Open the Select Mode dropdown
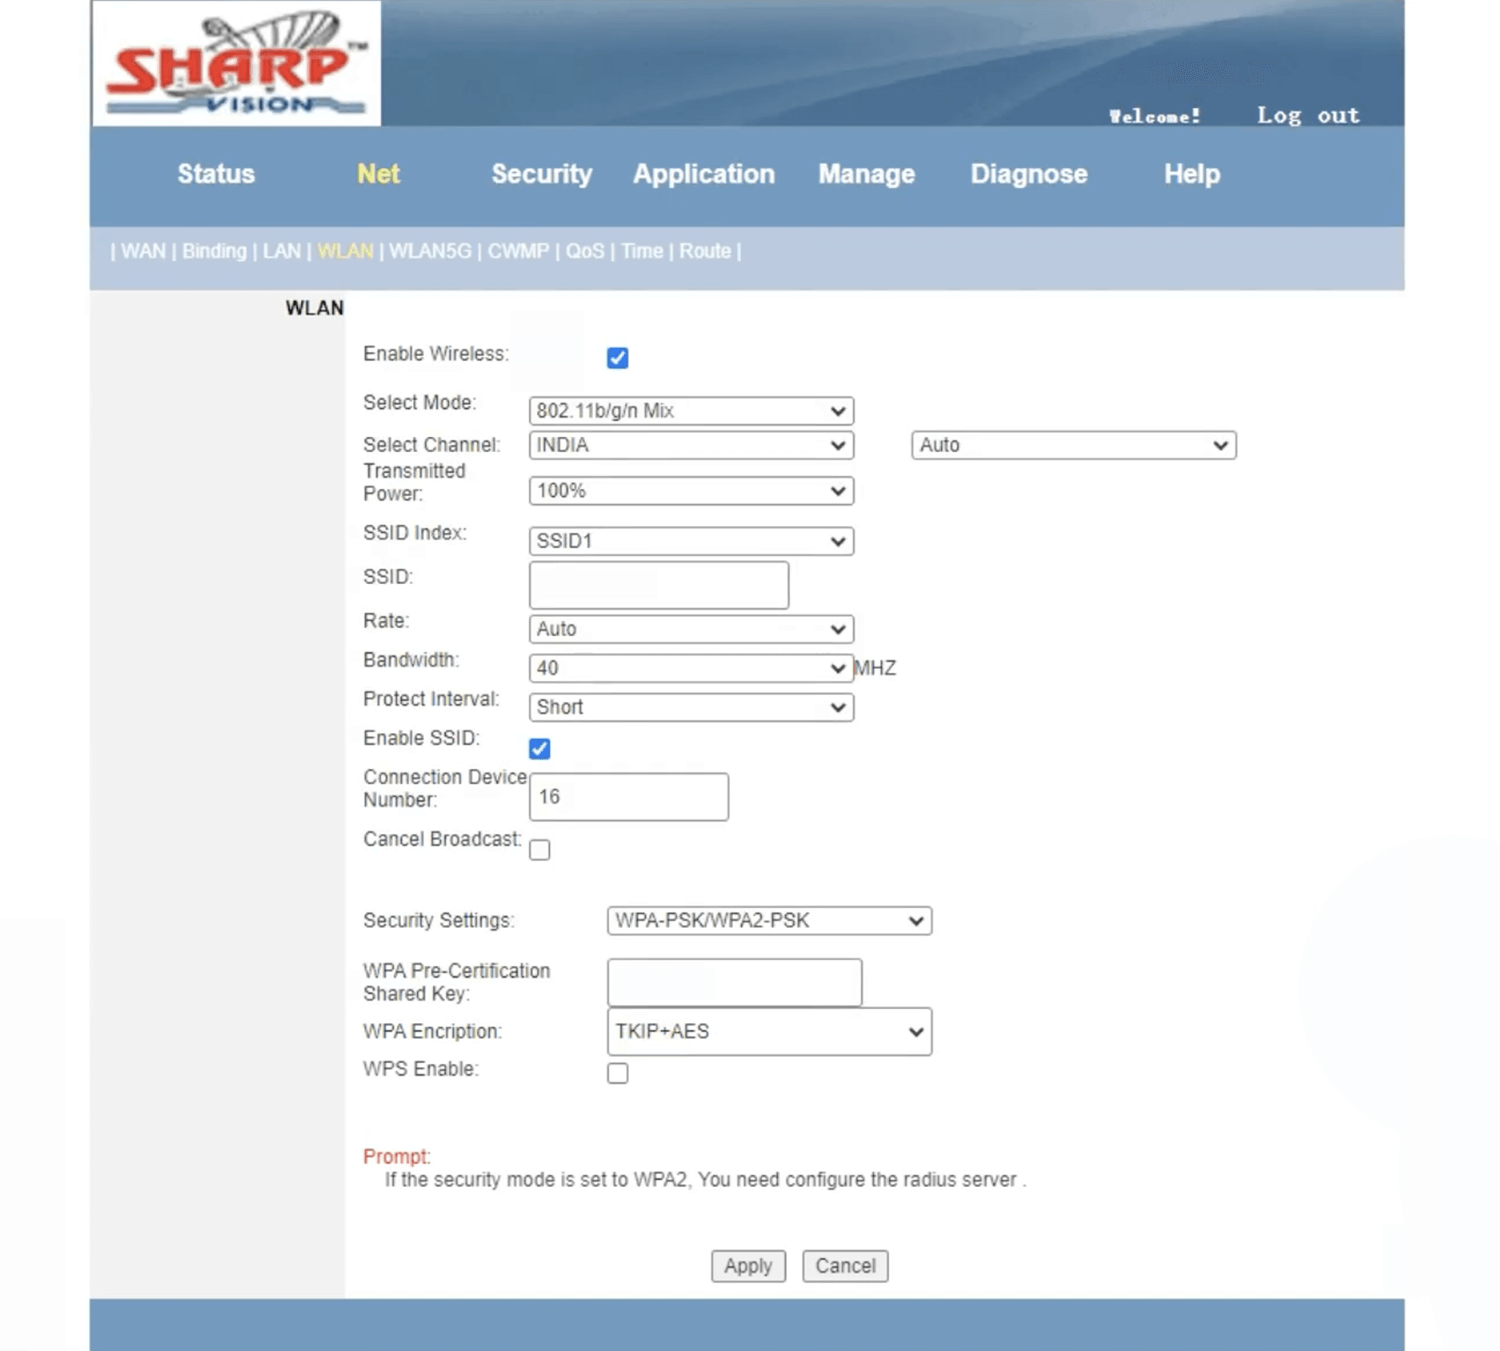The image size is (1500, 1351). click(x=690, y=411)
